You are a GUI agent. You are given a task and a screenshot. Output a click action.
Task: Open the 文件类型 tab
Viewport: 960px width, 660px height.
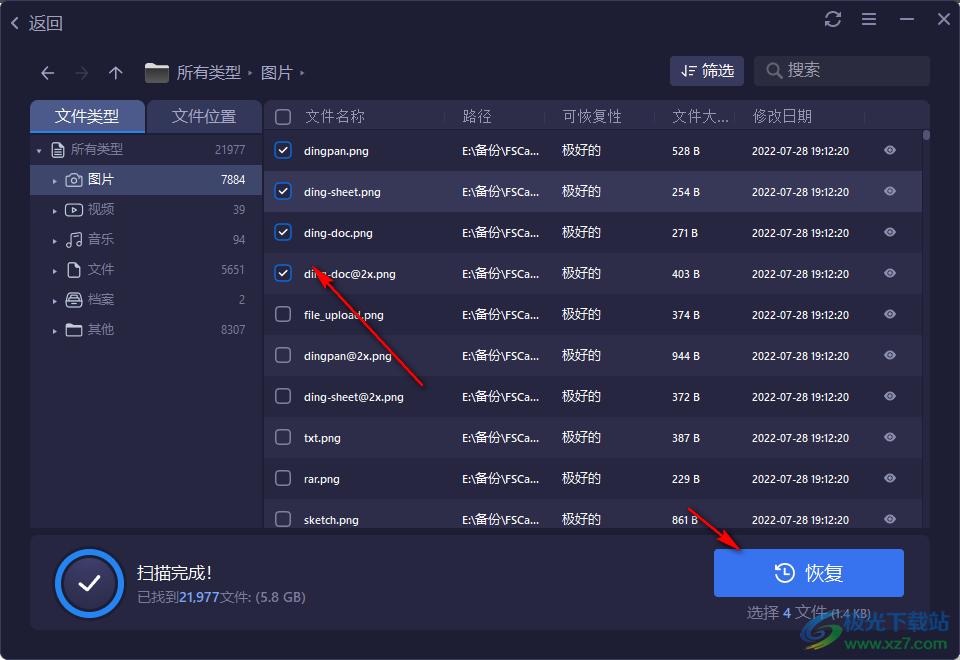87,116
